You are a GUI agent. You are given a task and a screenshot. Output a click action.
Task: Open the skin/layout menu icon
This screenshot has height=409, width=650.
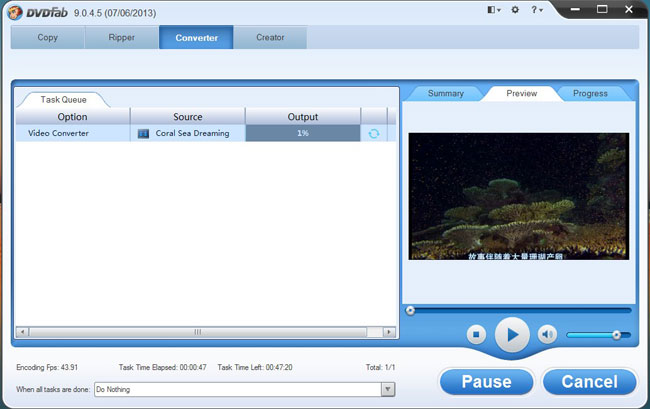pyautogui.click(x=493, y=10)
